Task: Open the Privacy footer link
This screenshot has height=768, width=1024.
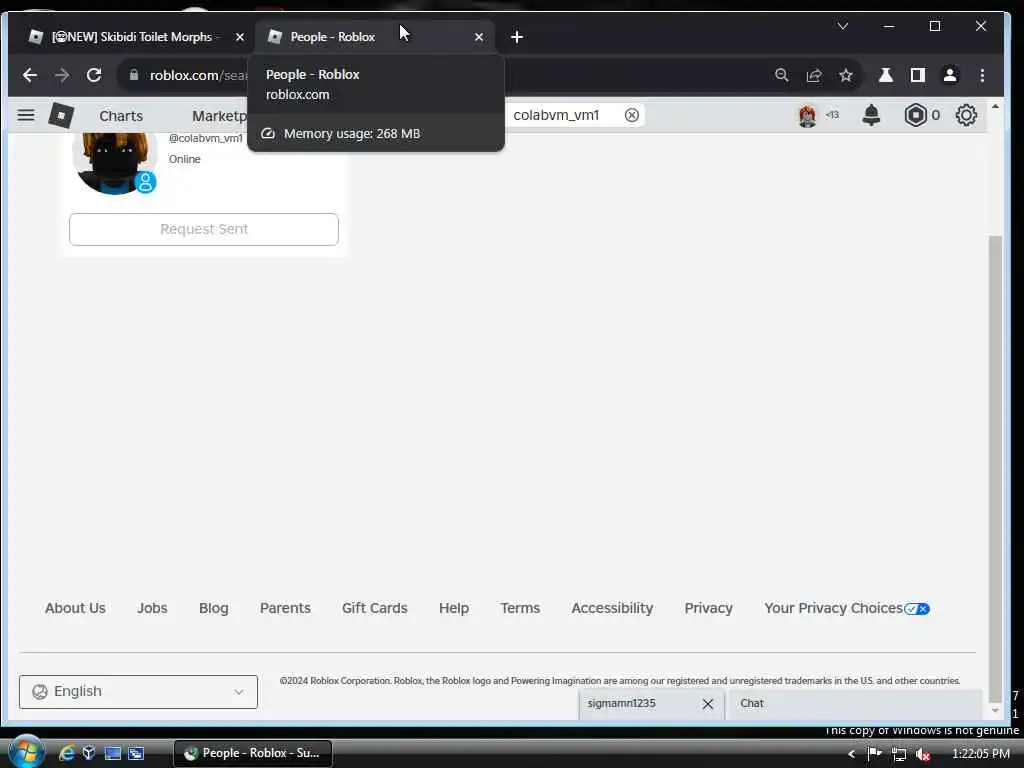Action: click(x=709, y=608)
